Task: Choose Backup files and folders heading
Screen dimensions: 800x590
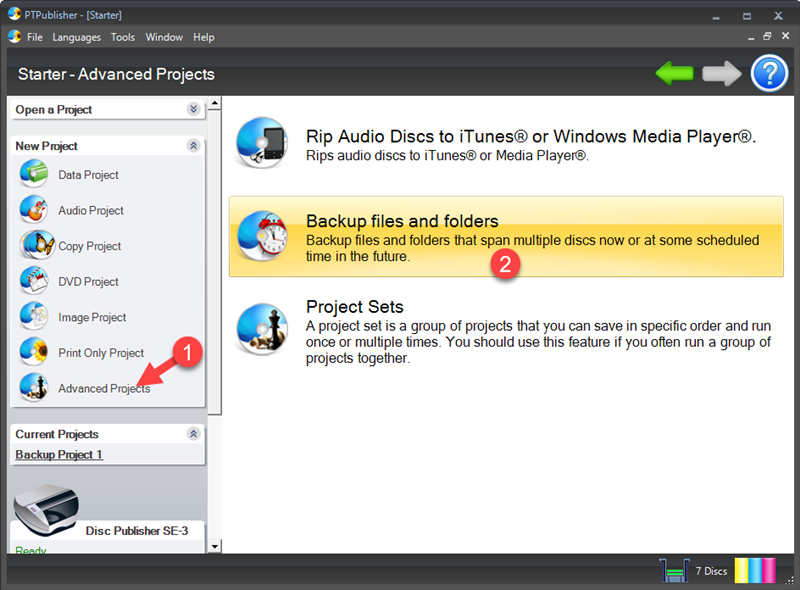Action: click(x=402, y=221)
